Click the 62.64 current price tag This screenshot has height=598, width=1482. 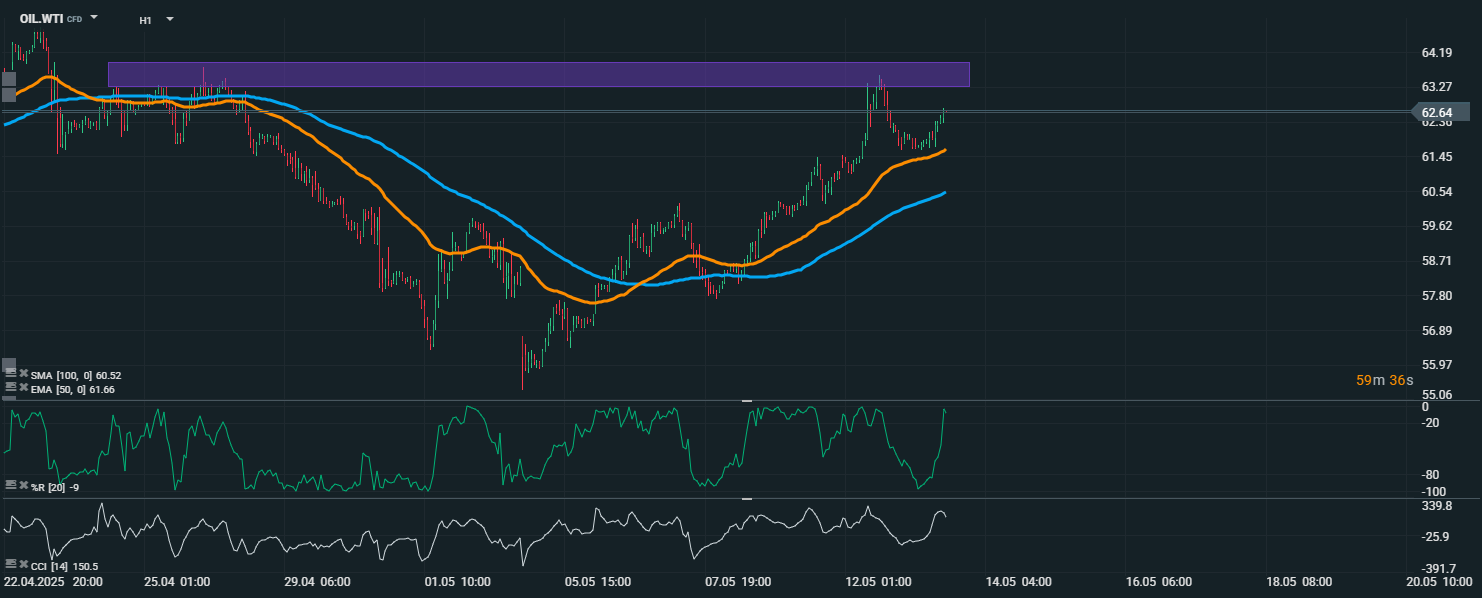coord(1442,112)
